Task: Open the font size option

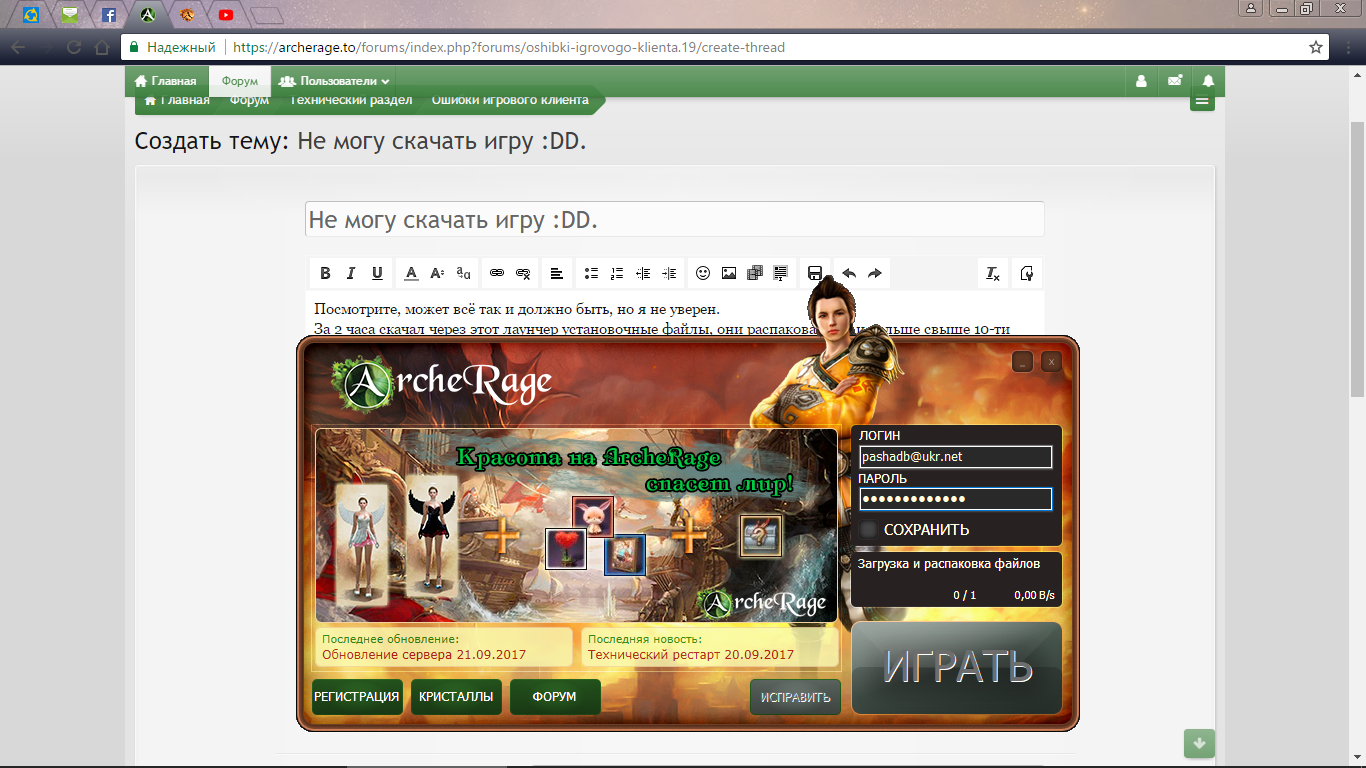Action: click(437, 273)
